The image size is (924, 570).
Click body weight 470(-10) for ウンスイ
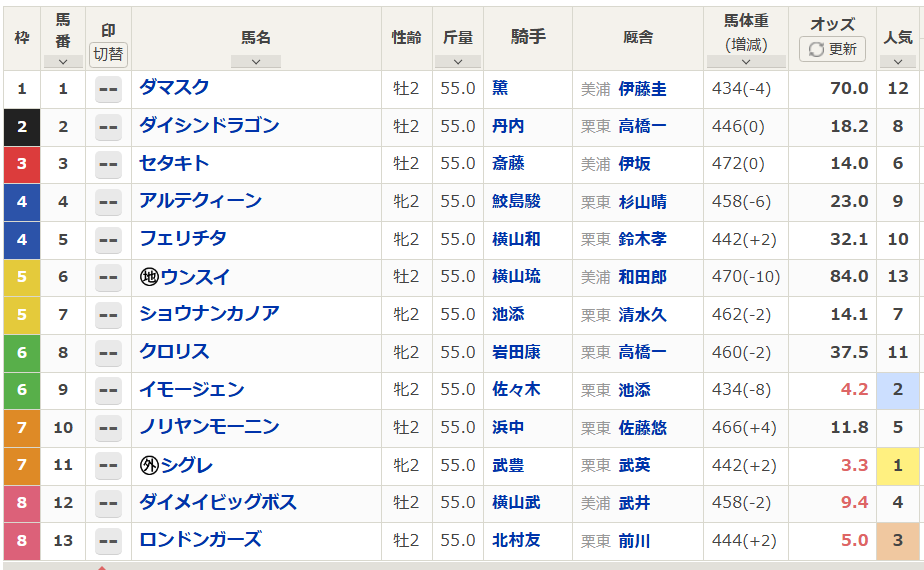(746, 276)
